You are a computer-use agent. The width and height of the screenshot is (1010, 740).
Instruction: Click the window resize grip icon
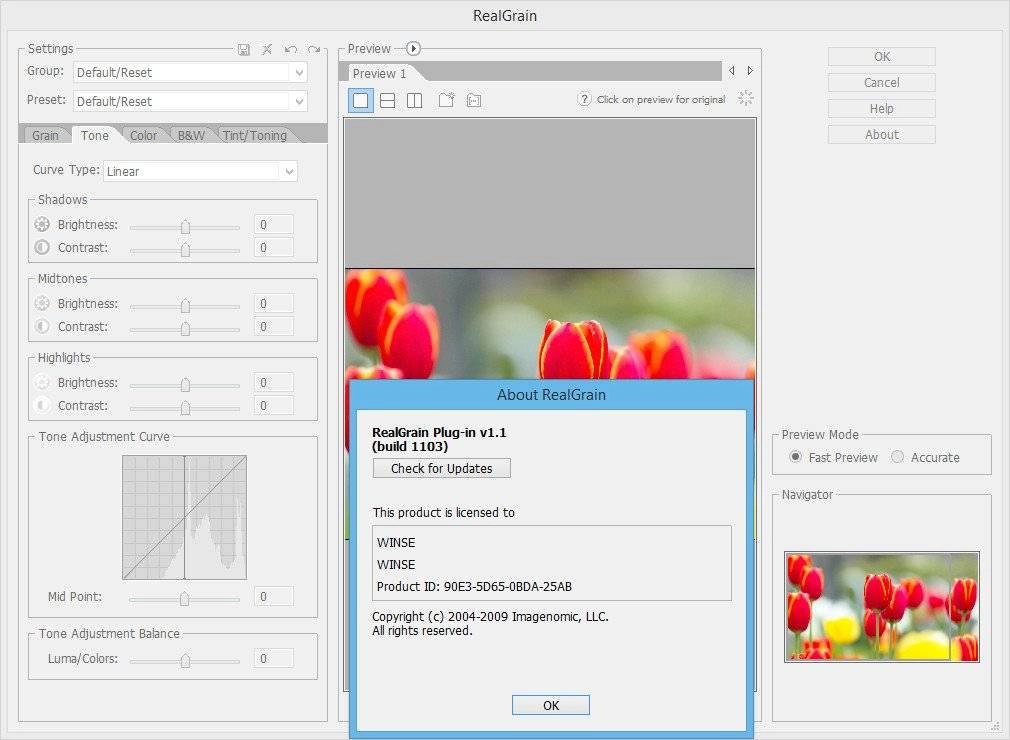[x=996, y=726]
